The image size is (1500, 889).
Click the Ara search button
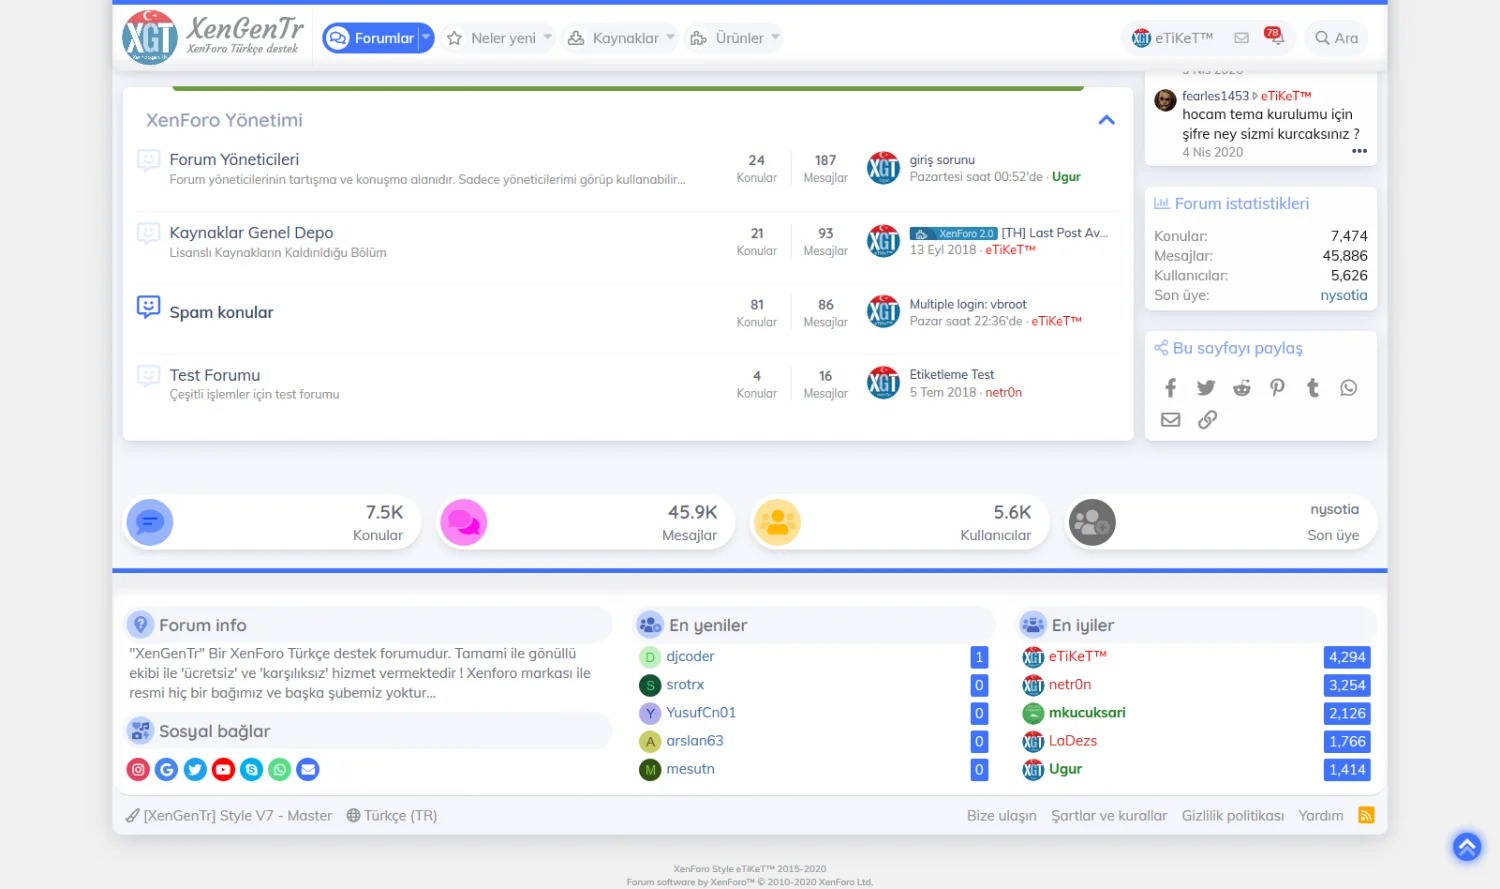[x=1336, y=38]
